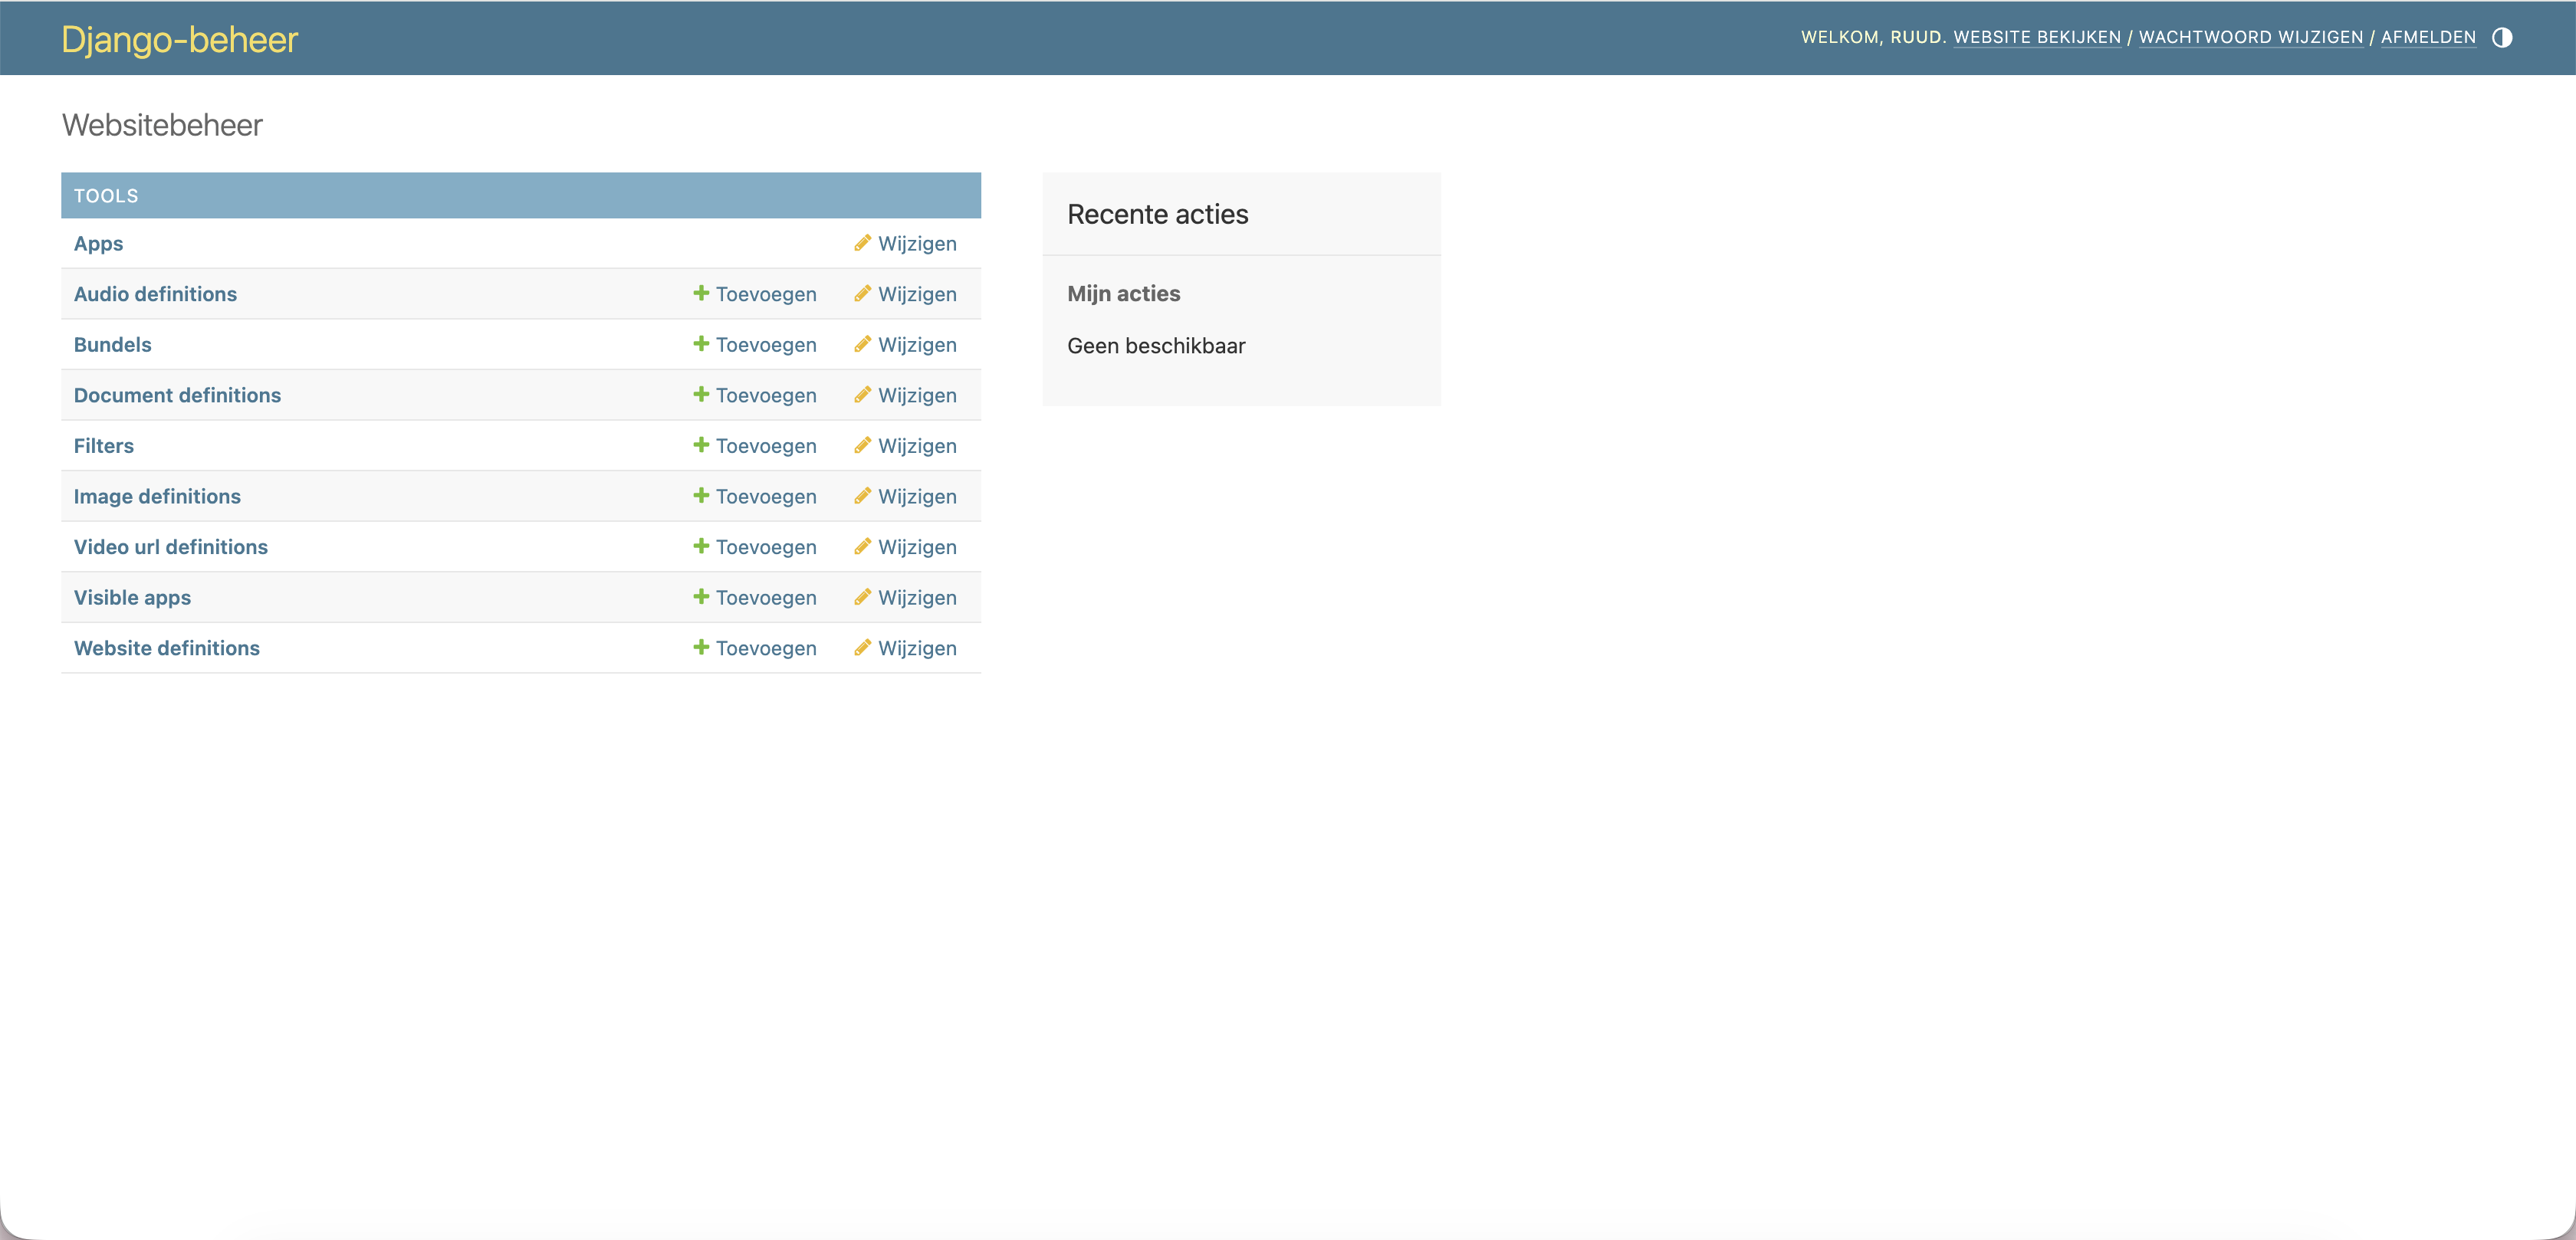This screenshot has height=1240, width=2576.
Task: Click the pencil icon for Image definitions
Action: (x=862, y=496)
